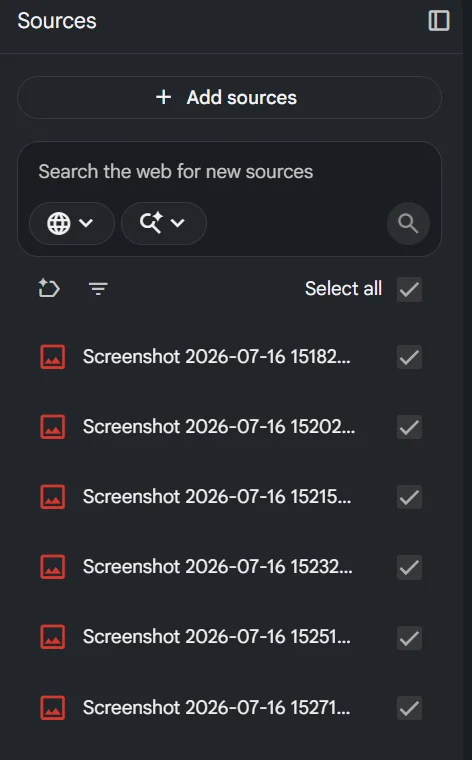Screen dimensions: 472x760
Task: Click the sparkle label auto-categorize icon
Action: [x=49, y=288]
